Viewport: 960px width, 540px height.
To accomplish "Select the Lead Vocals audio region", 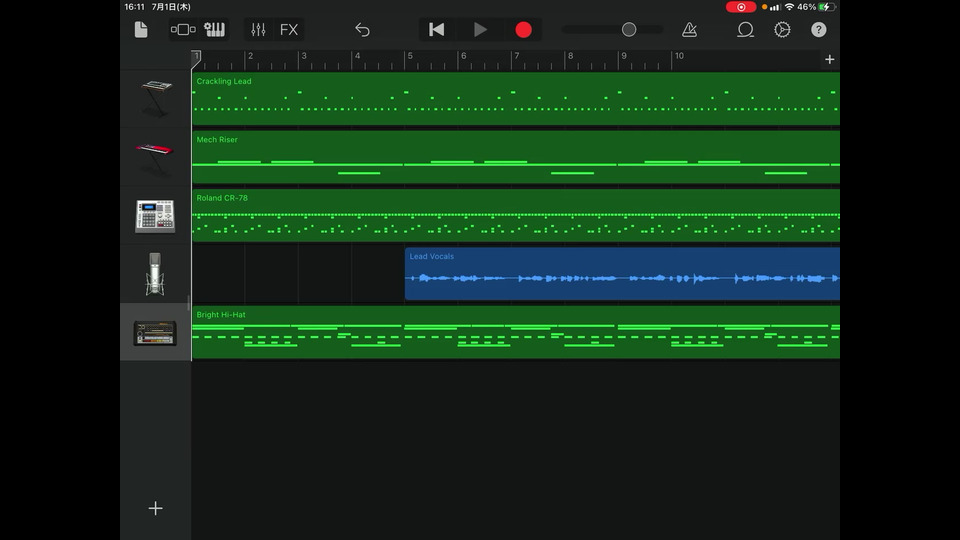I will pos(622,274).
